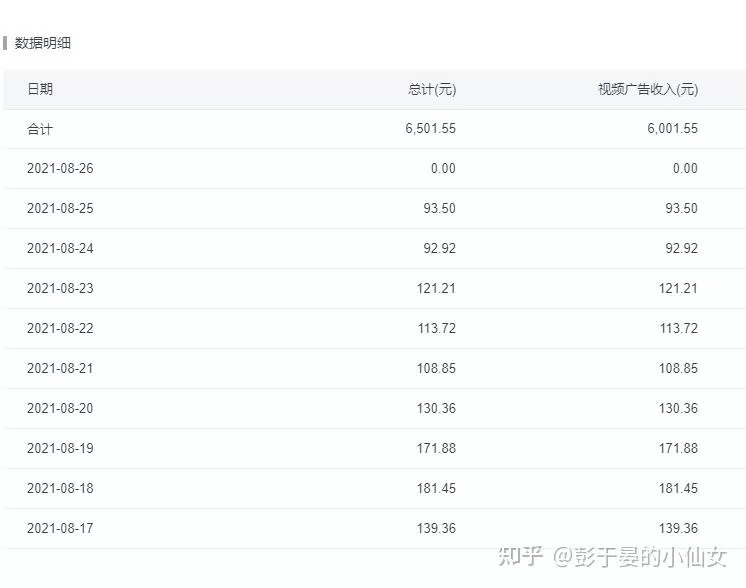746x588 pixels.
Task: Select the 合计 summary row label
Action: [x=40, y=129]
